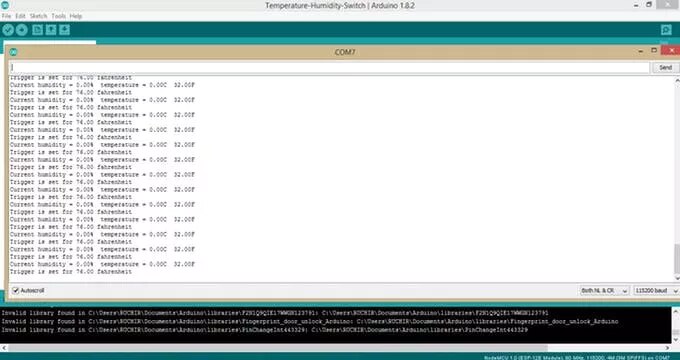680x360 pixels.
Task: Click the Arduino logo in COM7 title bar
Action: 13,52
